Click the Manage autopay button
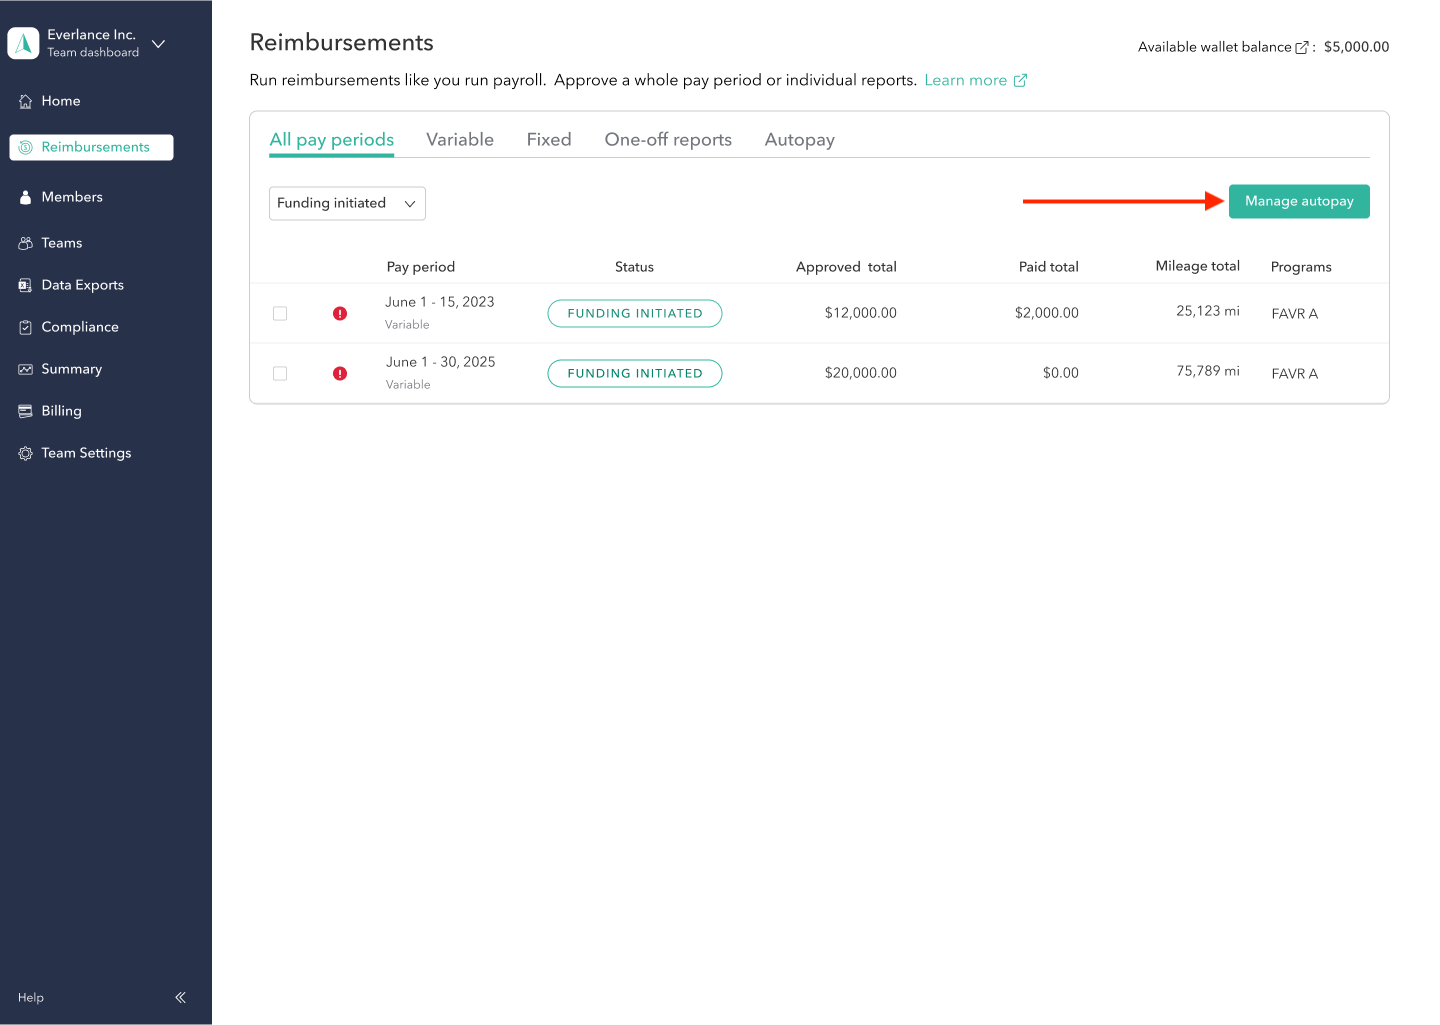The image size is (1440, 1025). tap(1299, 201)
